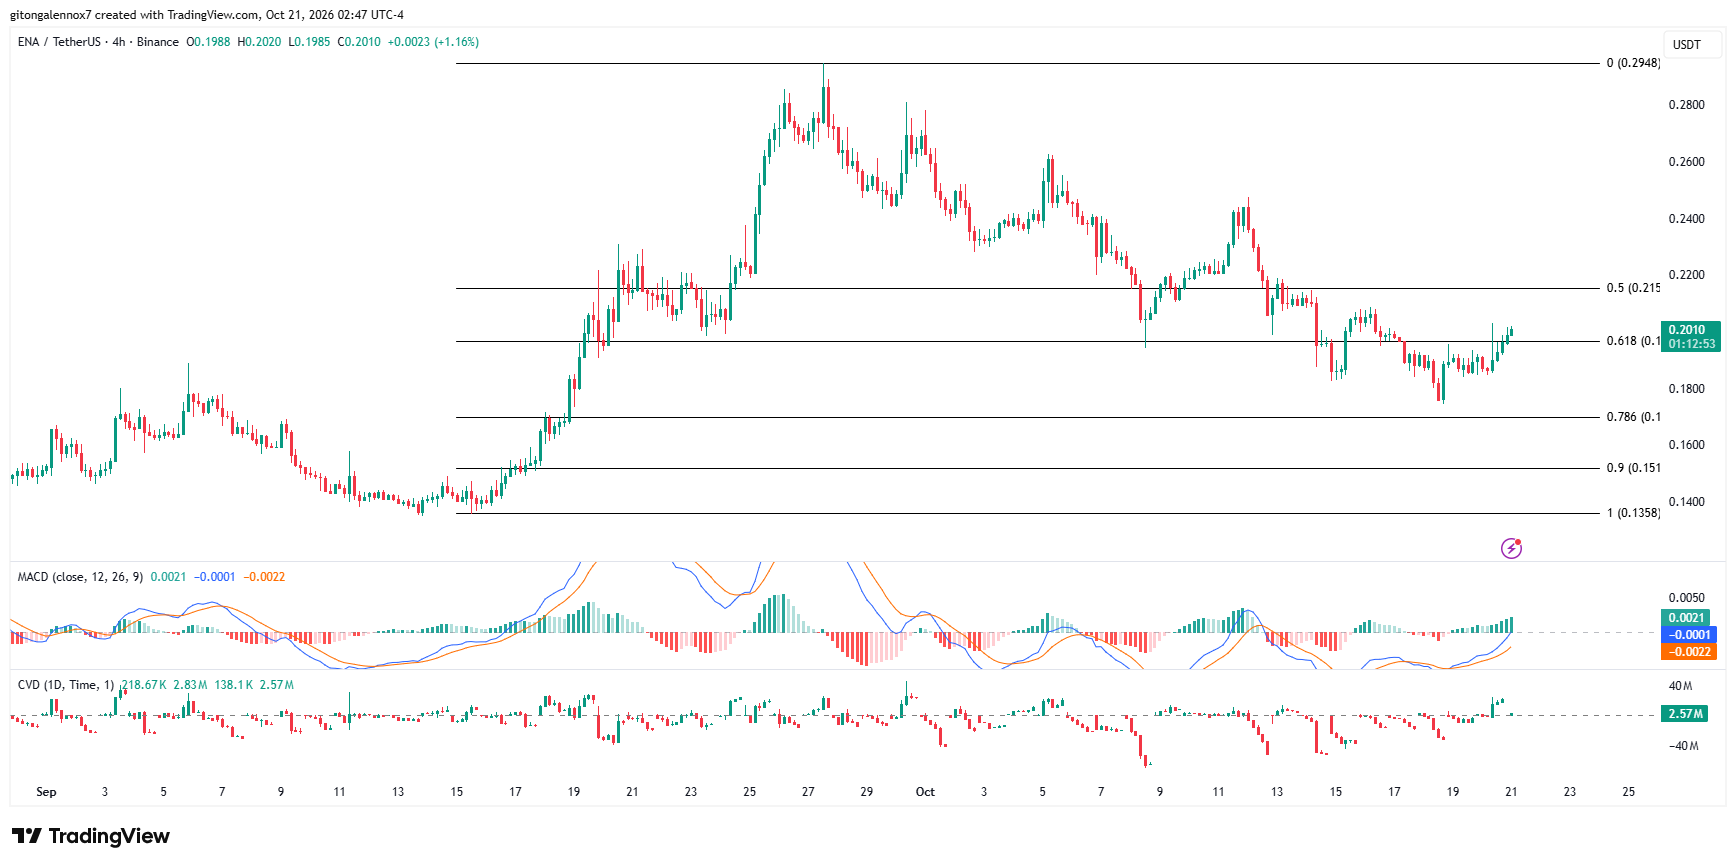Image resolution: width=1736 pixels, height=866 pixels.
Task: Click the CVD (1D, Time, 1) label
Action: click(66, 685)
